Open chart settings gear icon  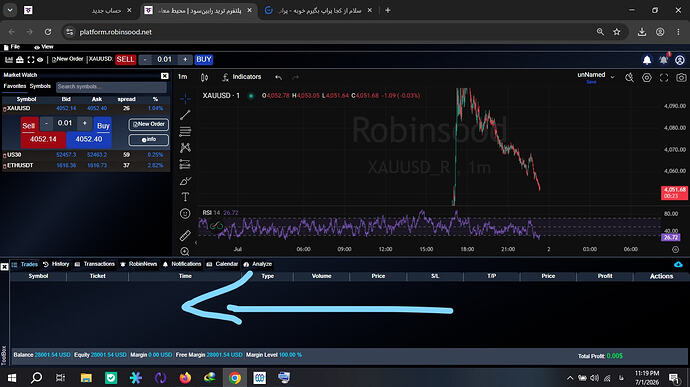[646, 77]
